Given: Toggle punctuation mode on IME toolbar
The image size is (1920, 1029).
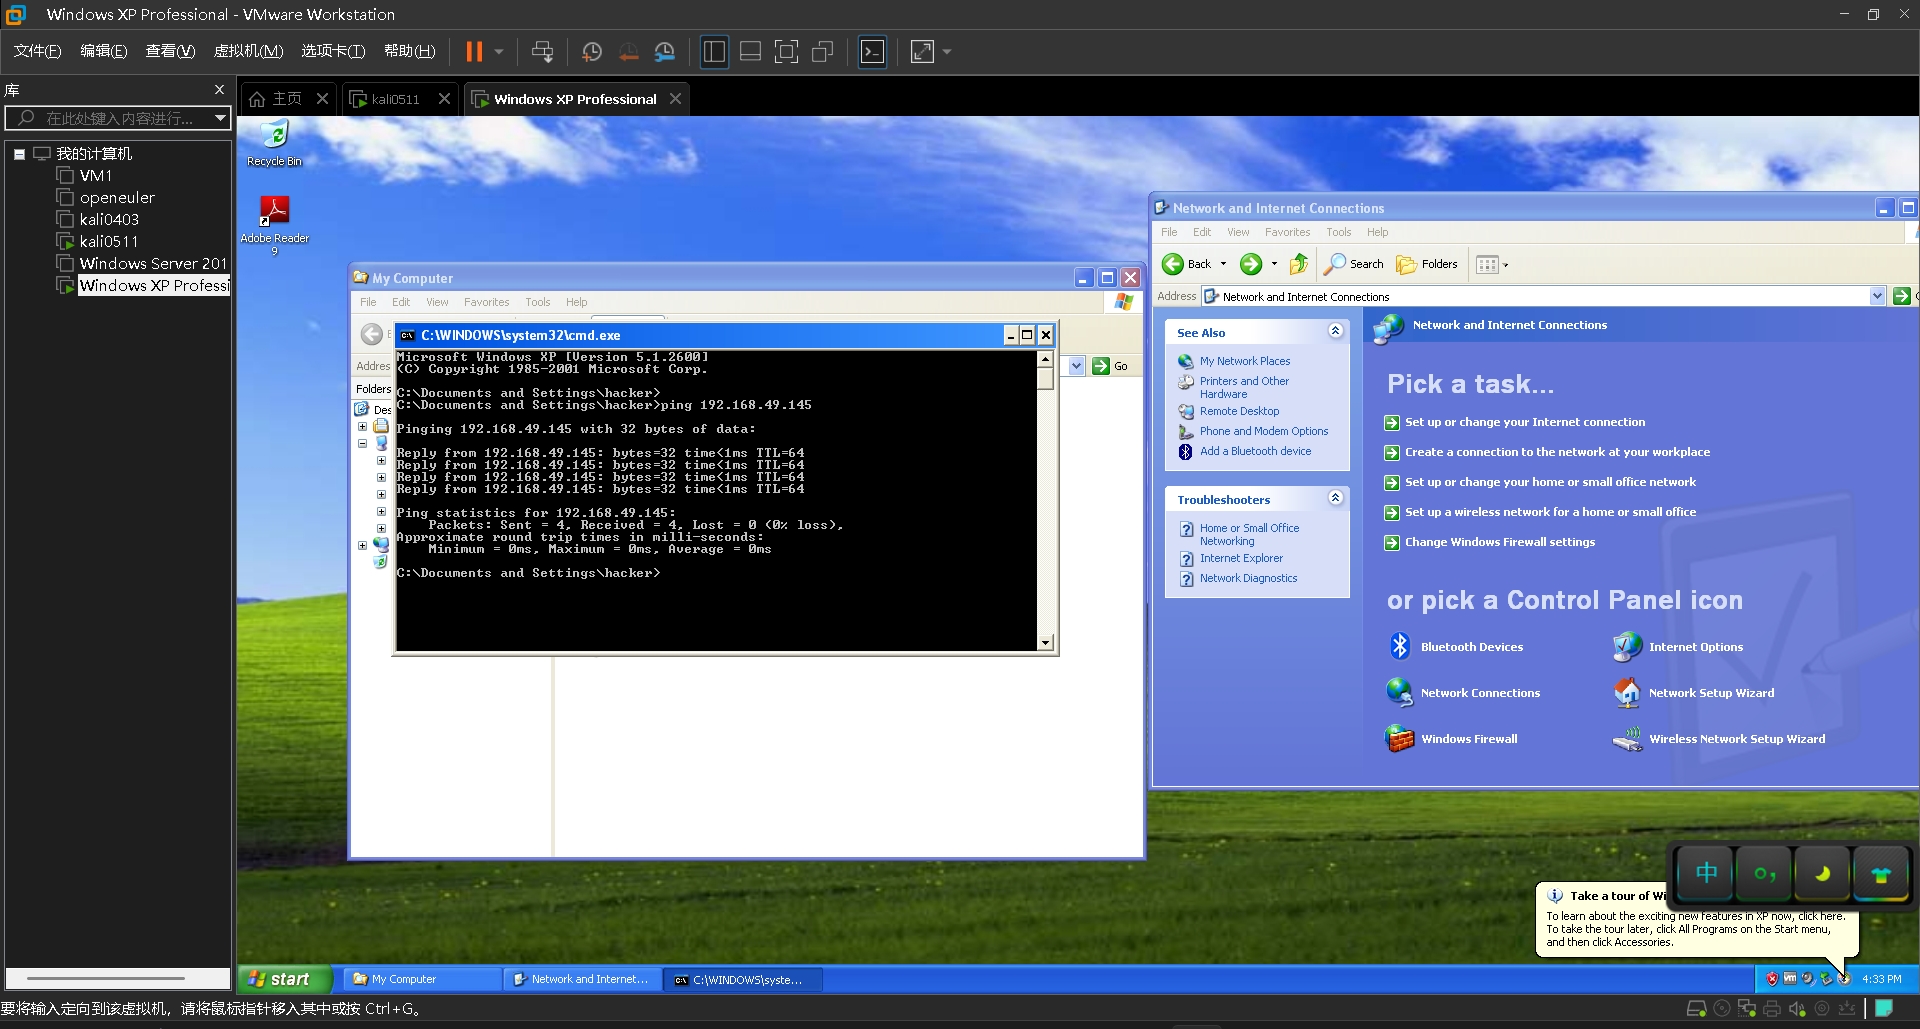Looking at the screenshot, I should pyautogui.click(x=1765, y=873).
